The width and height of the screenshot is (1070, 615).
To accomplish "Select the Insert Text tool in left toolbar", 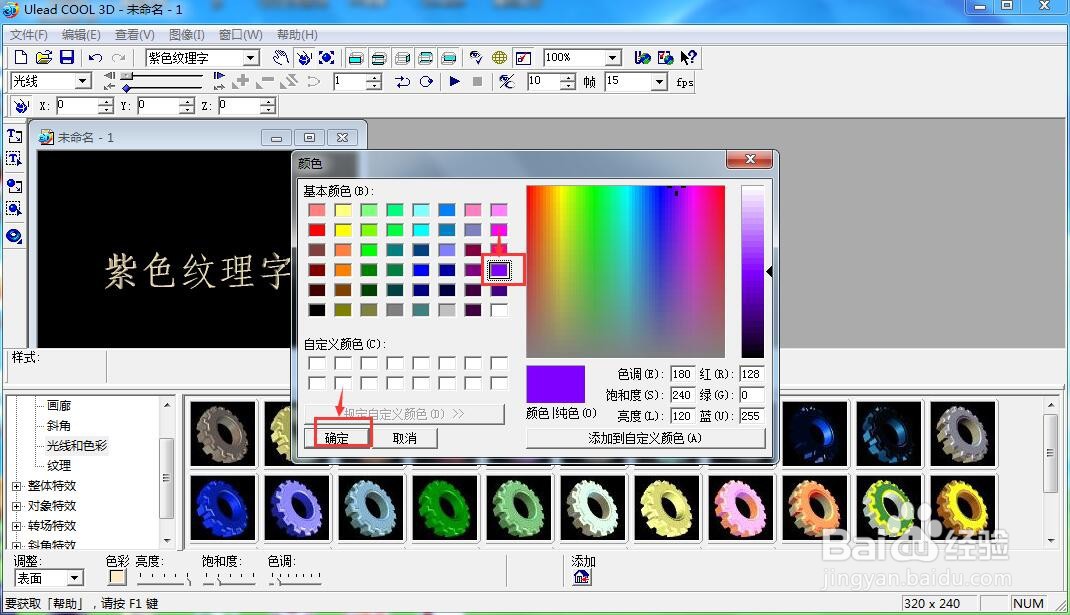I will point(14,137).
